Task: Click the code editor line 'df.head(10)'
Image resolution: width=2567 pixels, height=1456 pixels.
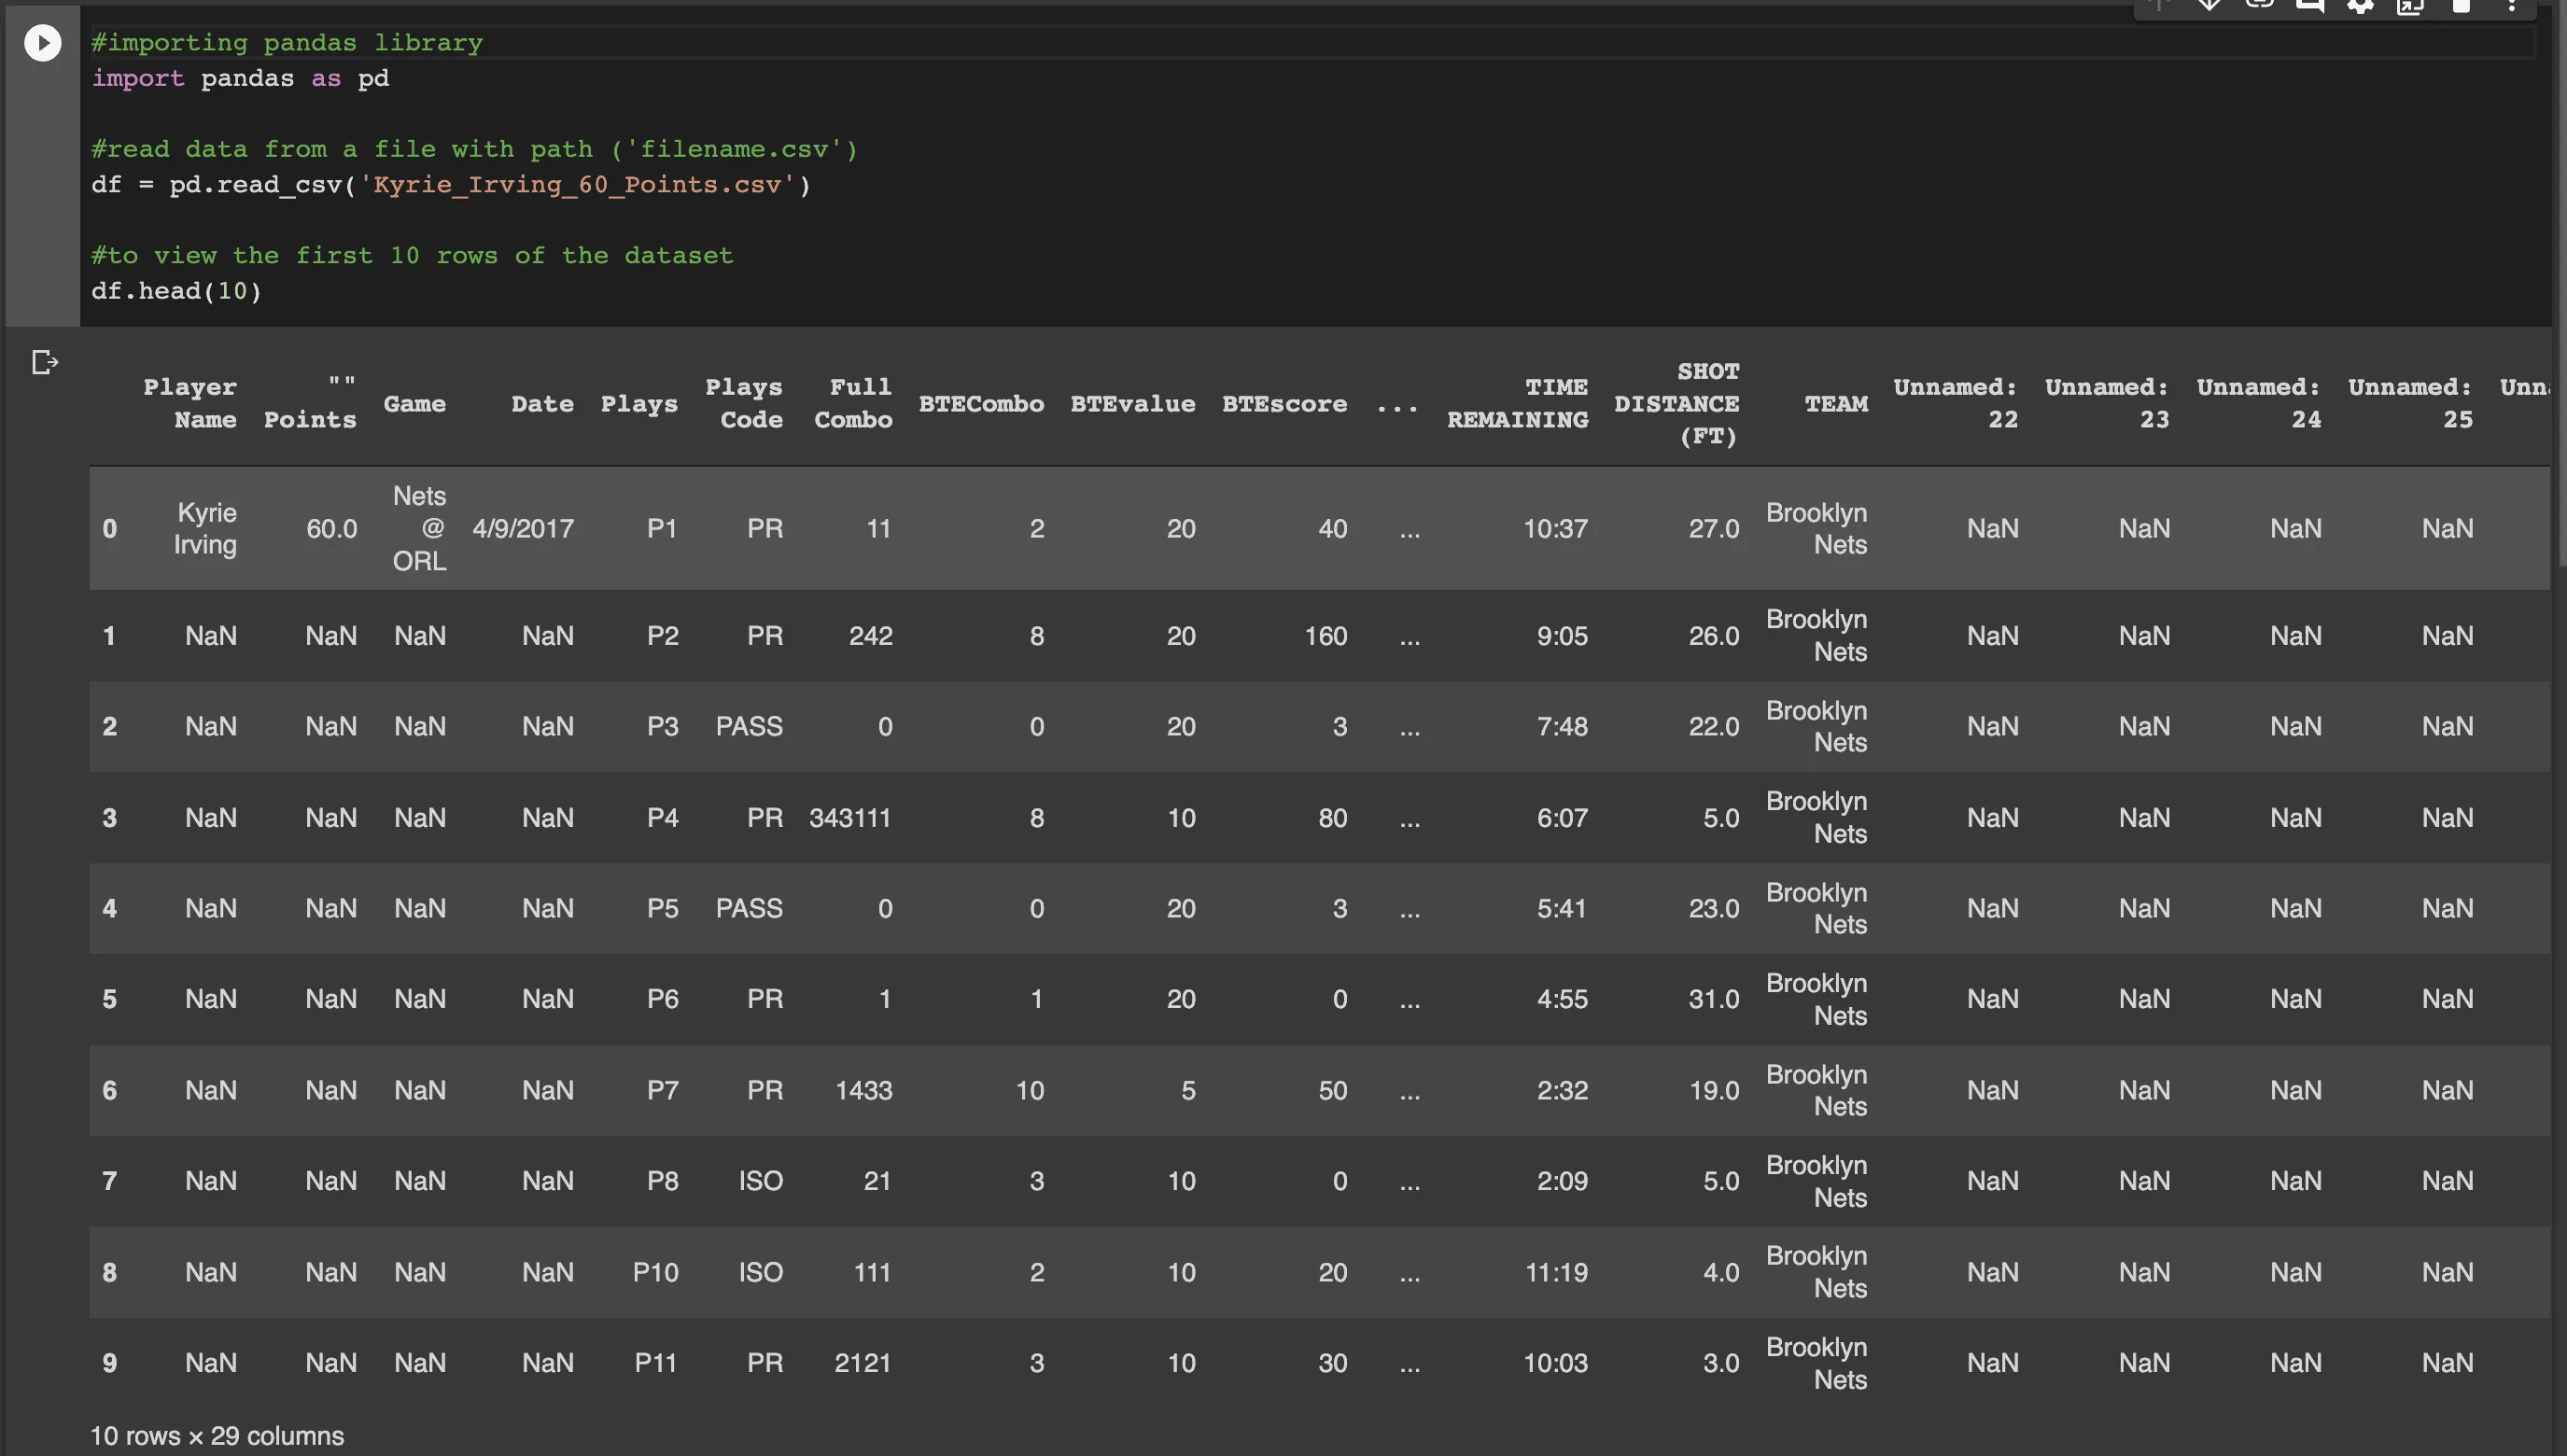Action: click(176, 291)
